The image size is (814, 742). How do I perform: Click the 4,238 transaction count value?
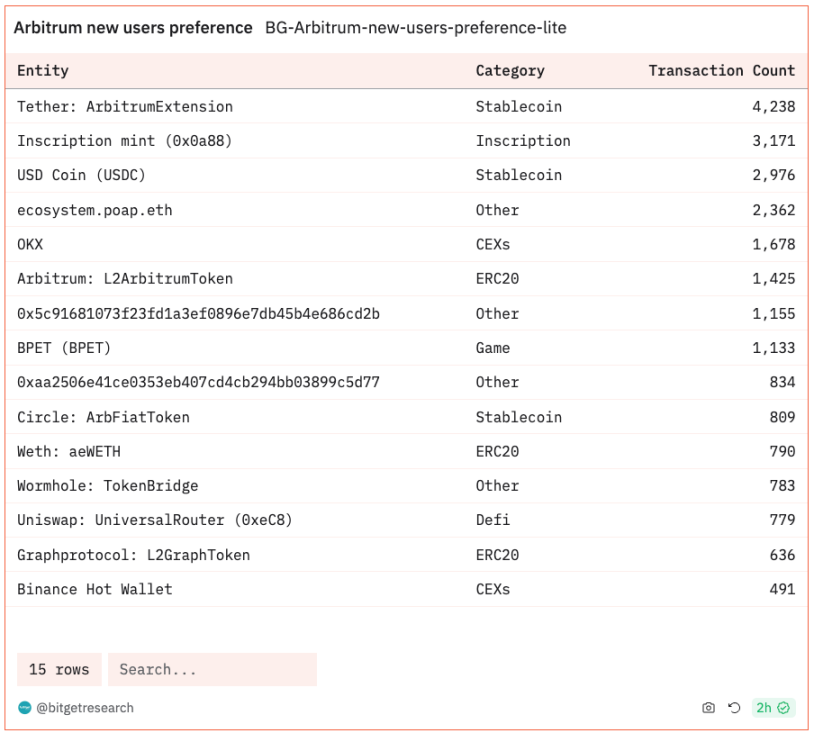point(773,107)
